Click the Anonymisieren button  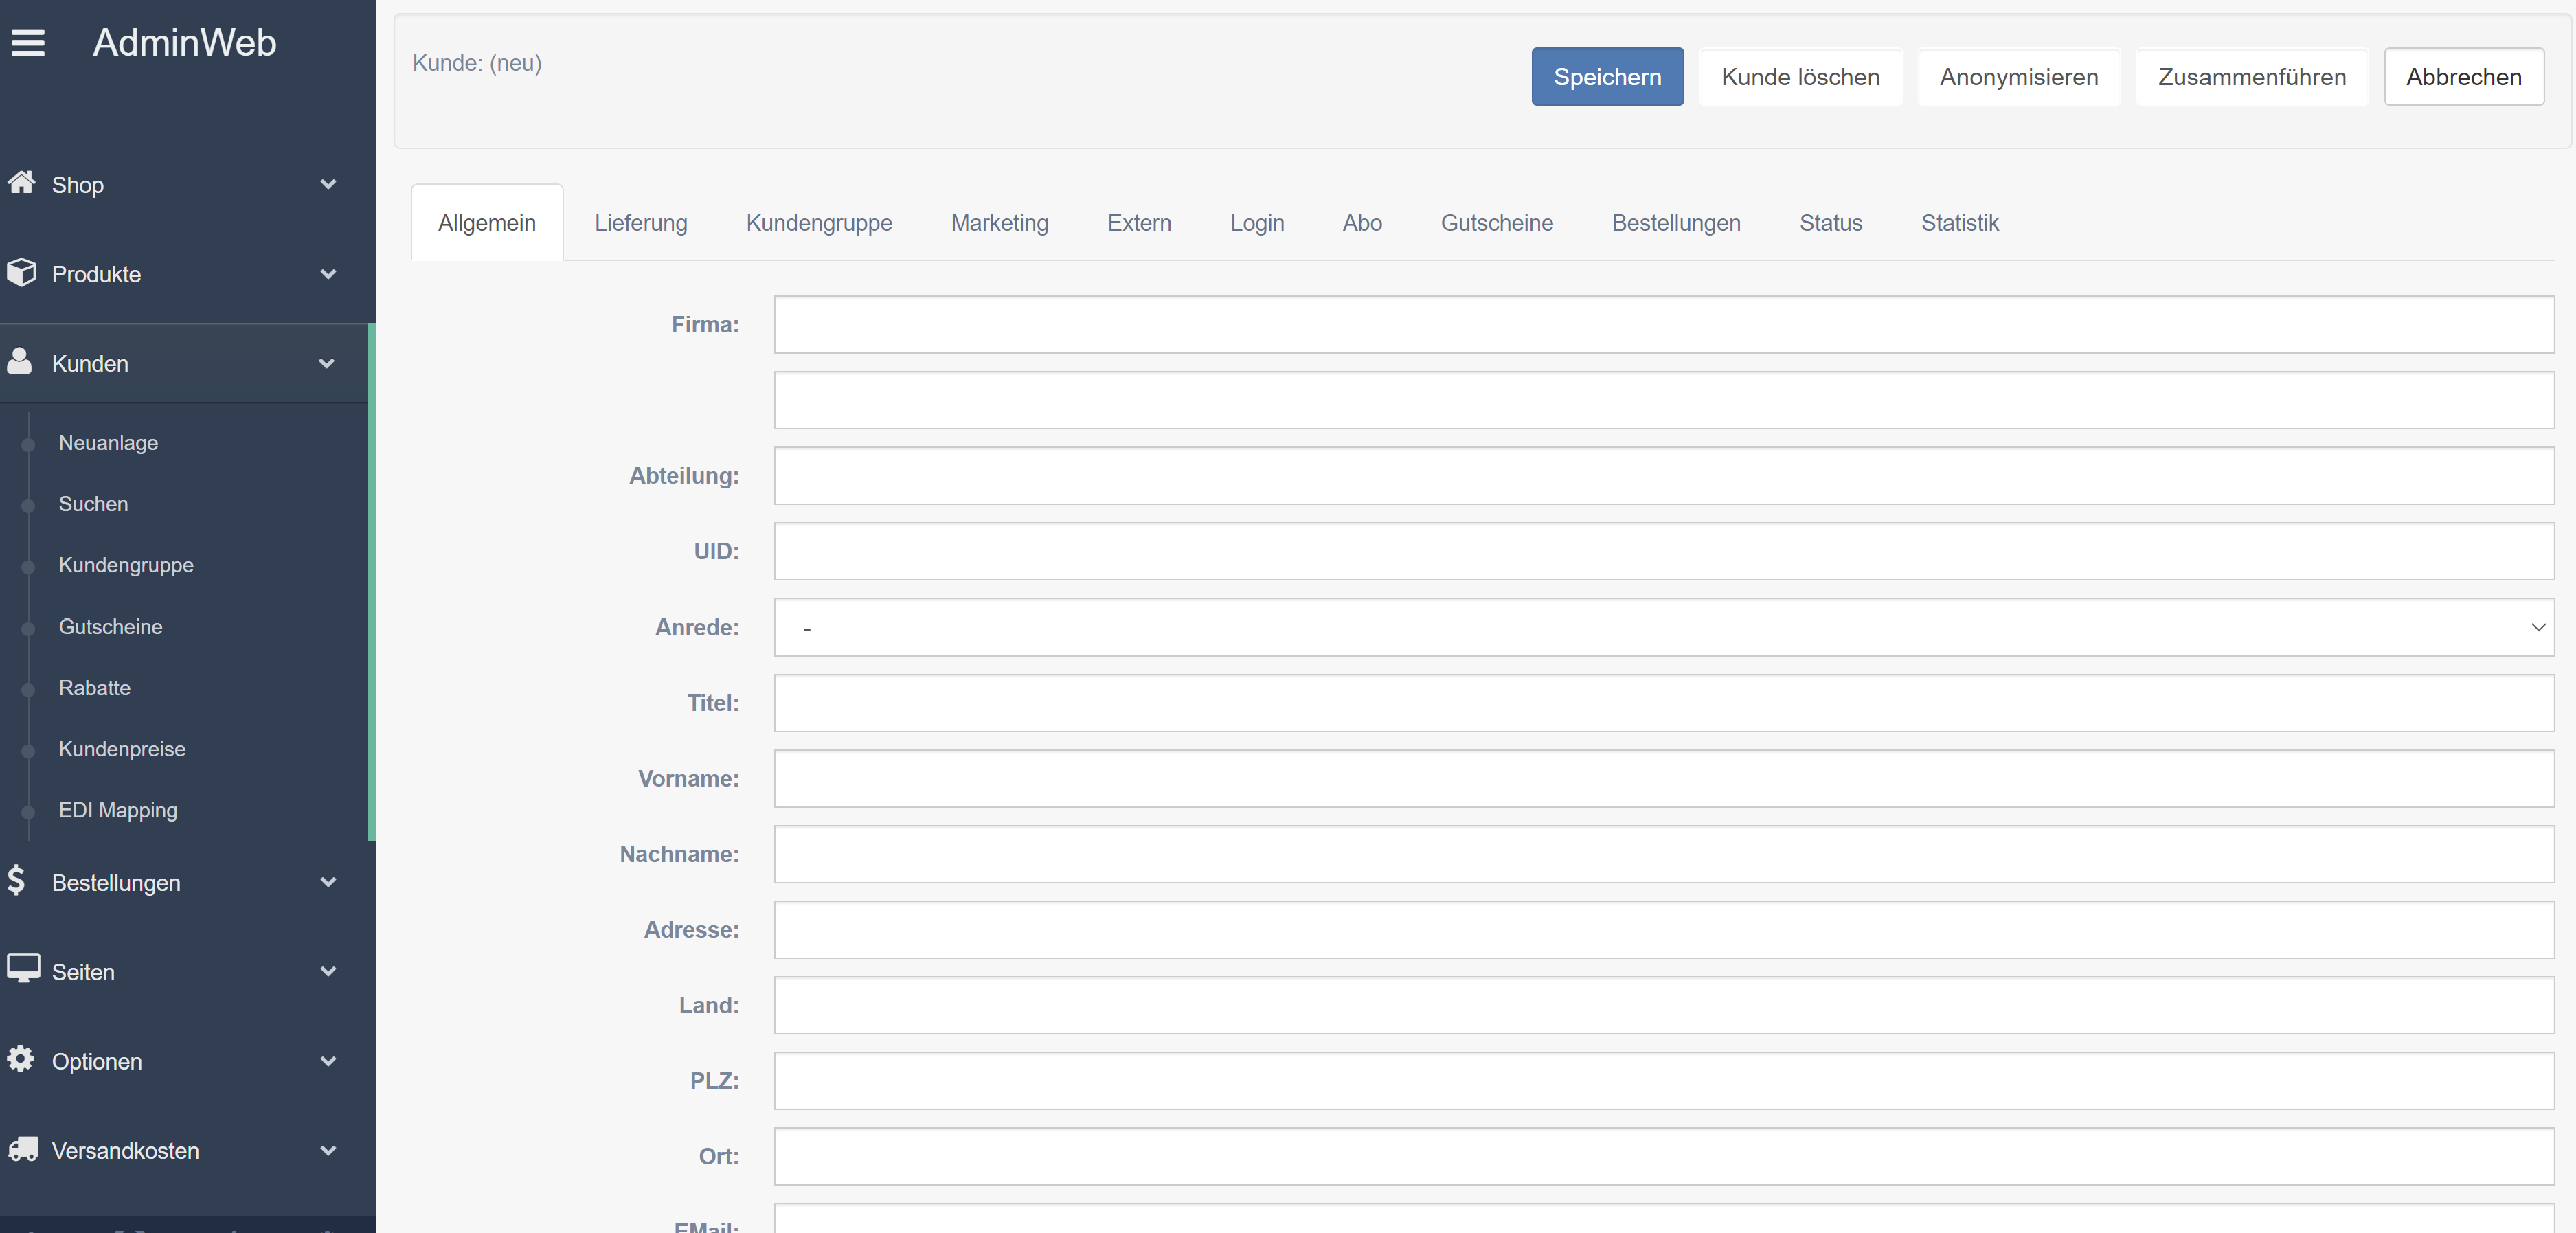click(x=2019, y=77)
